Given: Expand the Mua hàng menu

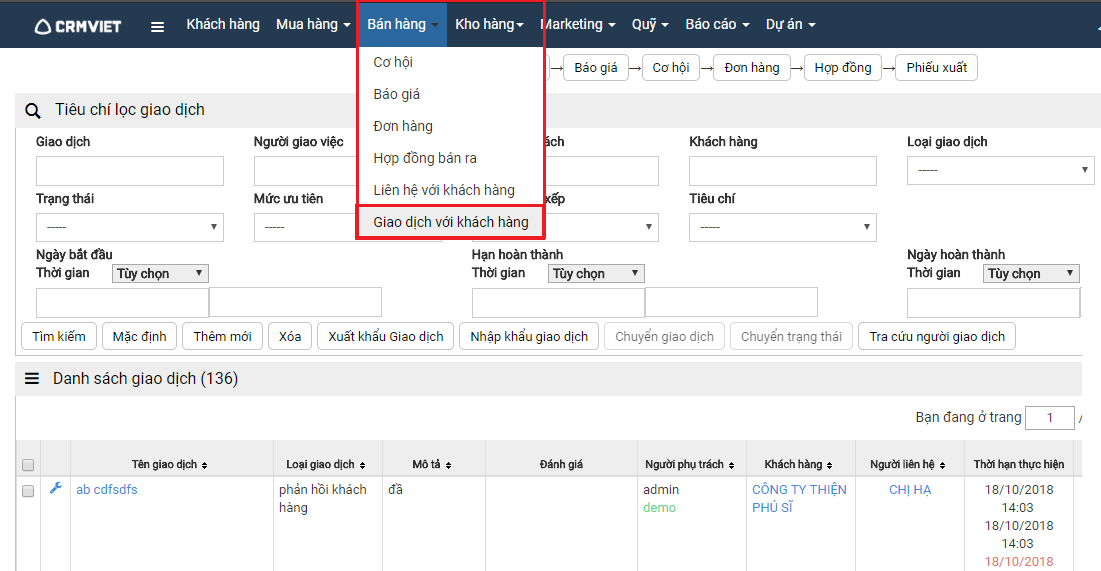Looking at the screenshot, I should click(x=313, y=25).
